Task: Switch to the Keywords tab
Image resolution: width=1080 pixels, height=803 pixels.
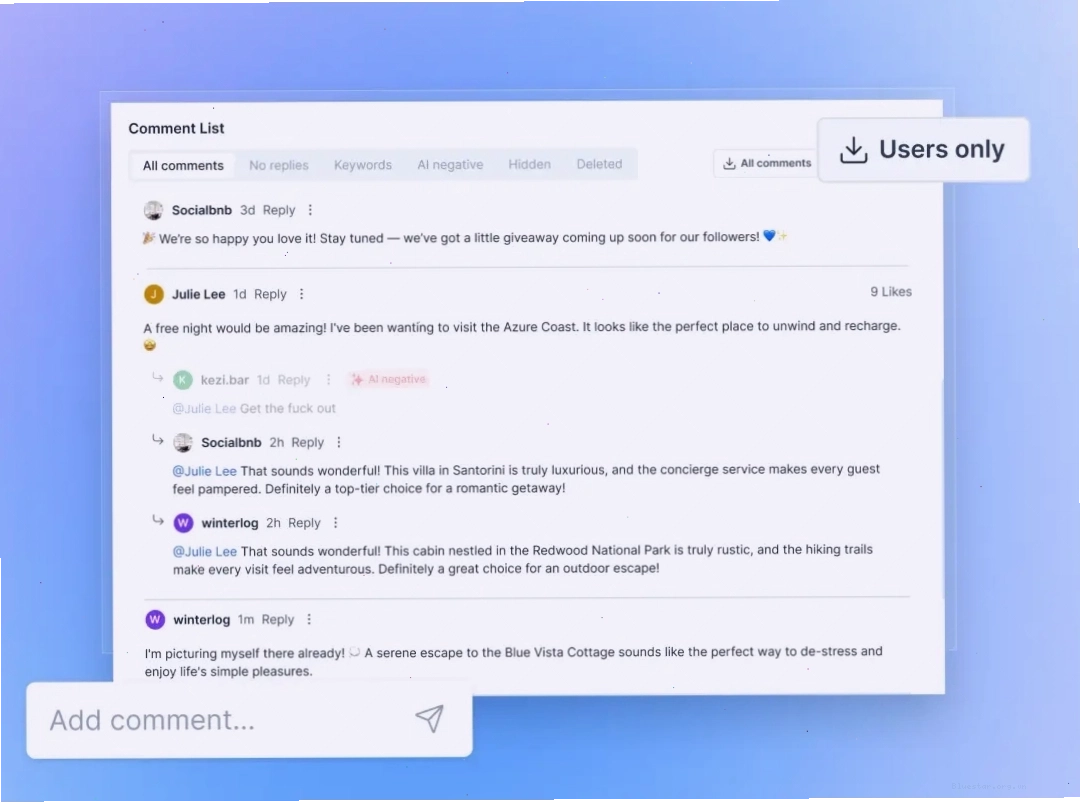Action: [363, 165]
